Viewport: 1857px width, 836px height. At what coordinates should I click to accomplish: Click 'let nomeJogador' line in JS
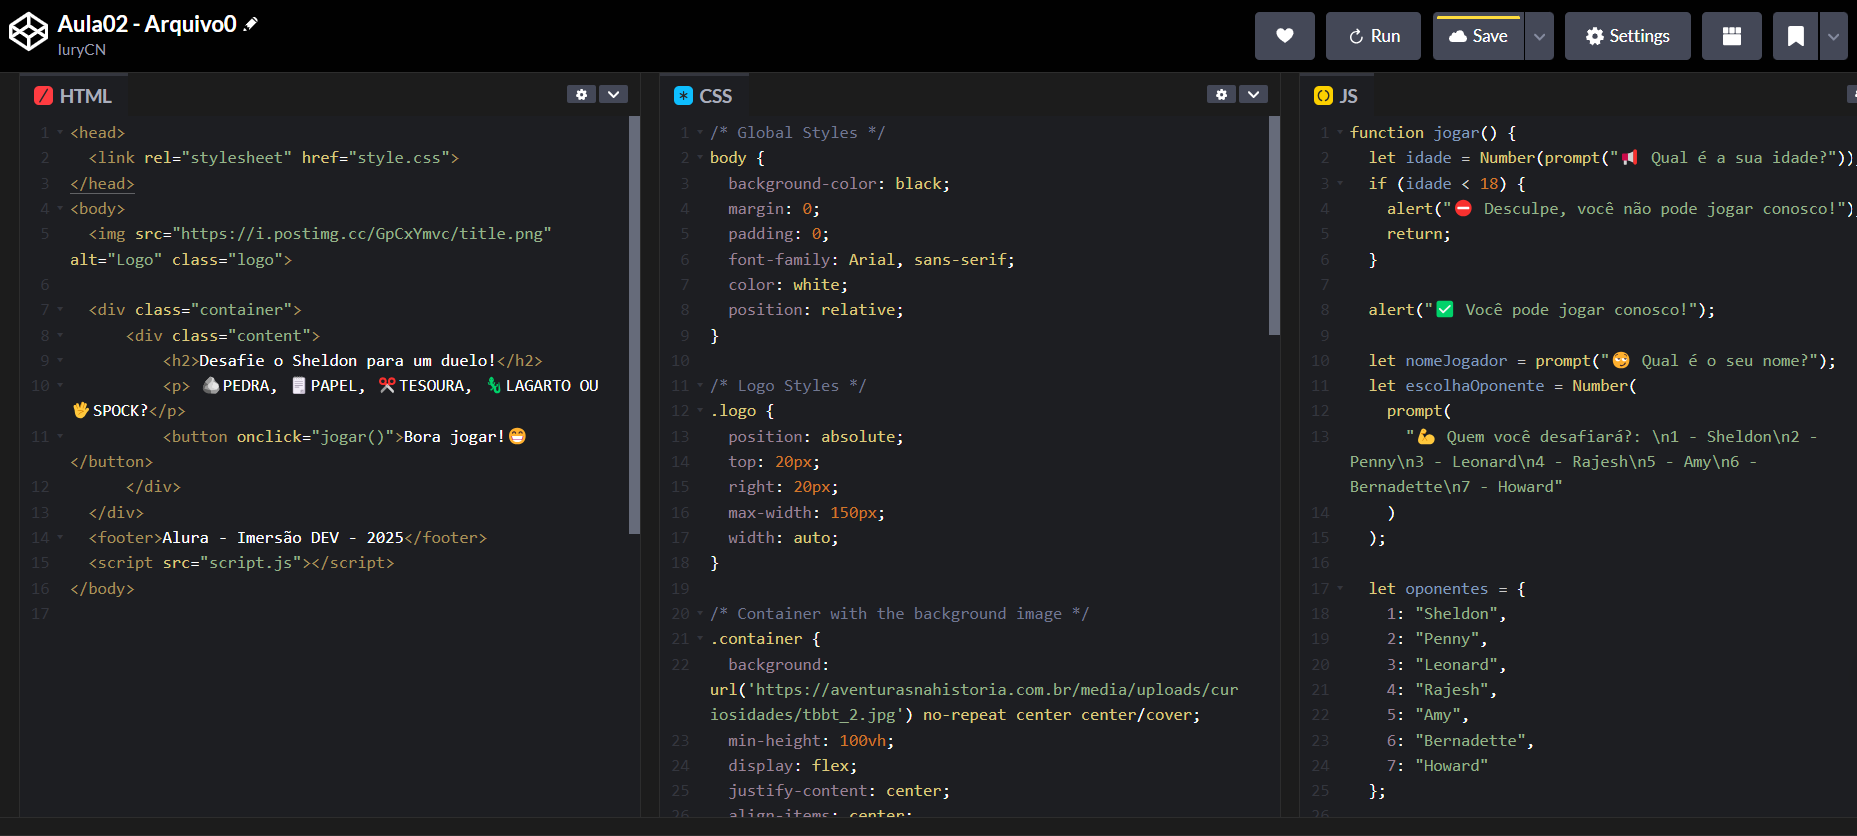pos(1602,361)
